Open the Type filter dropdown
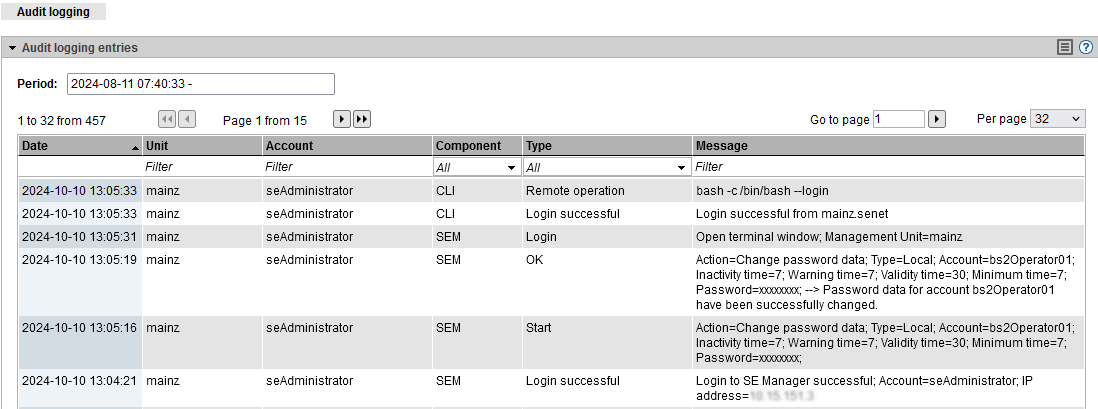This screenshot has width=1098, height=409. pos(606,168)
